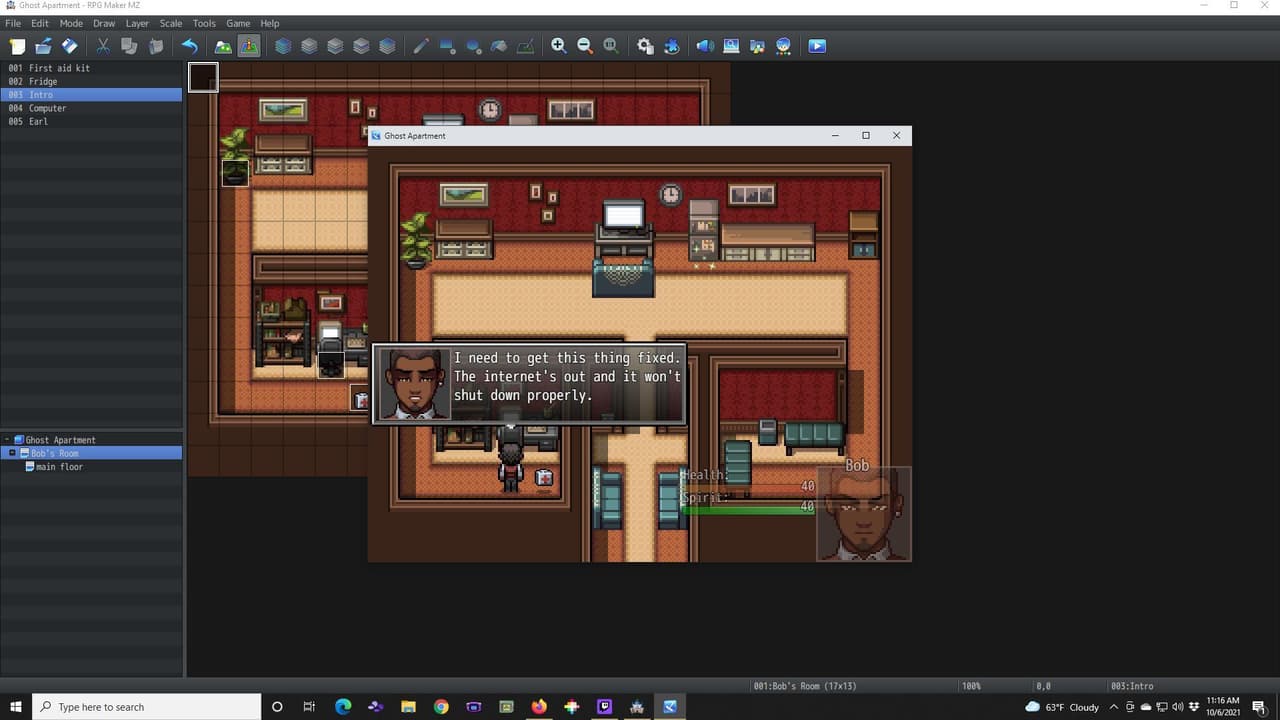This screenshot has height=720, width=1280.
Task: Open the Layer menu
Action: pos(137,23)
